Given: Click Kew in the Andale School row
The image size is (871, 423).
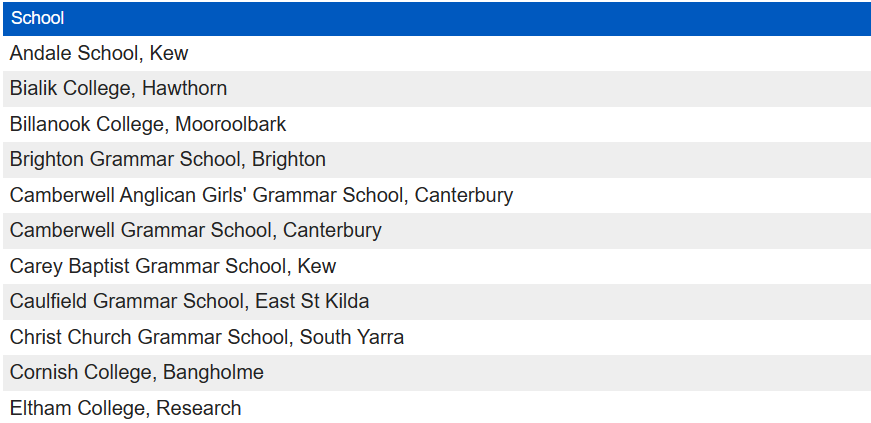Looking at the screenshot, I should [x=169, y=54].
